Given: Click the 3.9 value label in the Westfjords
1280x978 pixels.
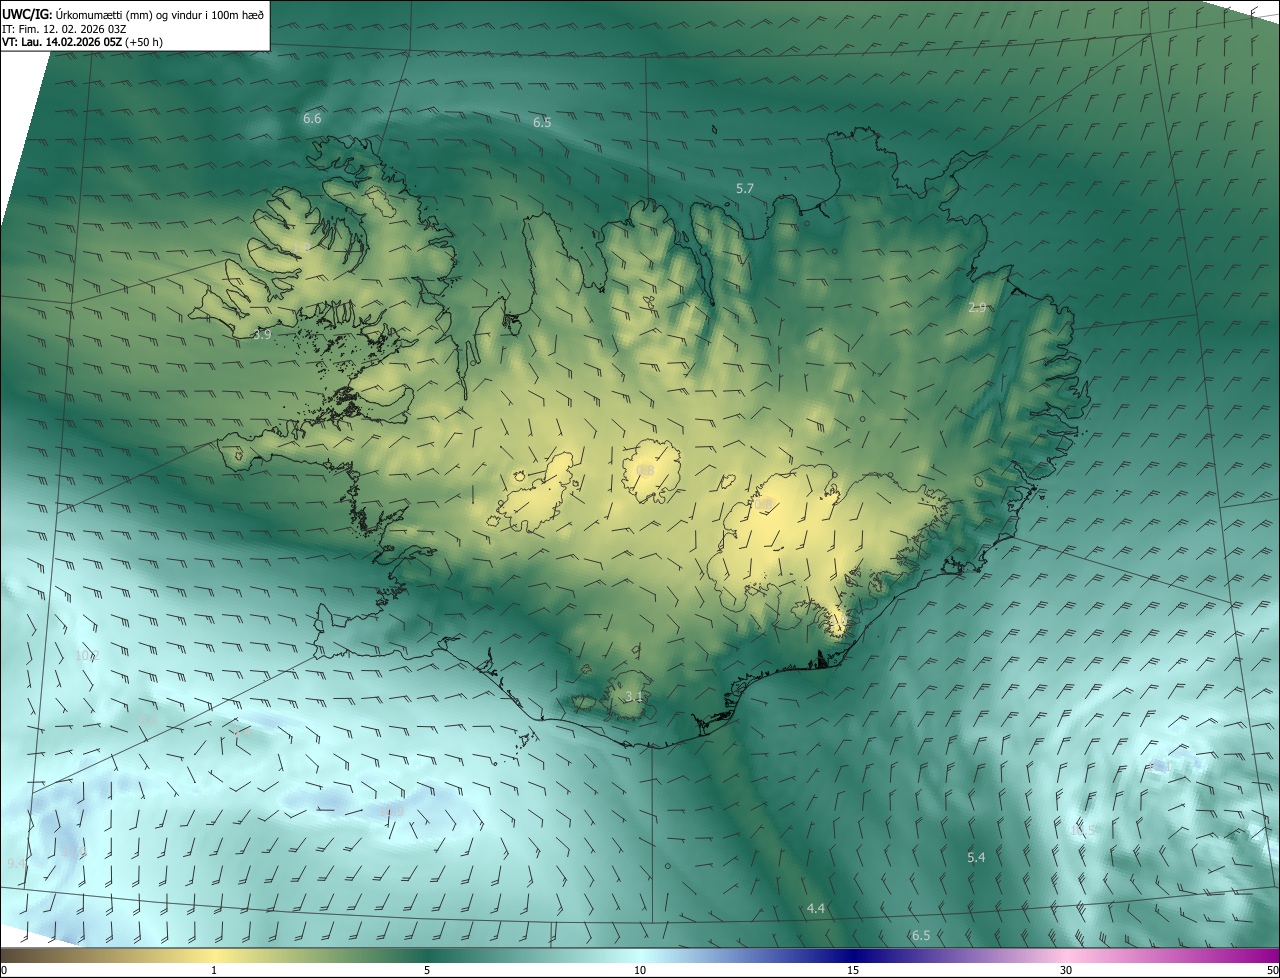Looking at the screenshot, I should click(x=262, y=335).
